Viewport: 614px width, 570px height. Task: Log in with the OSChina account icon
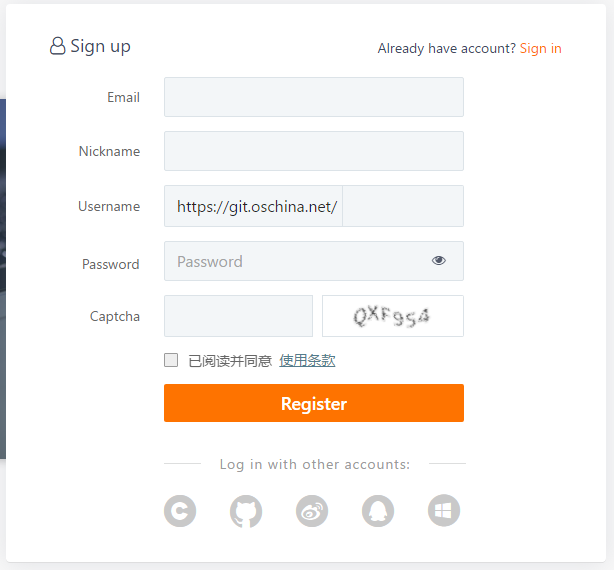click(x=180, y=511)
